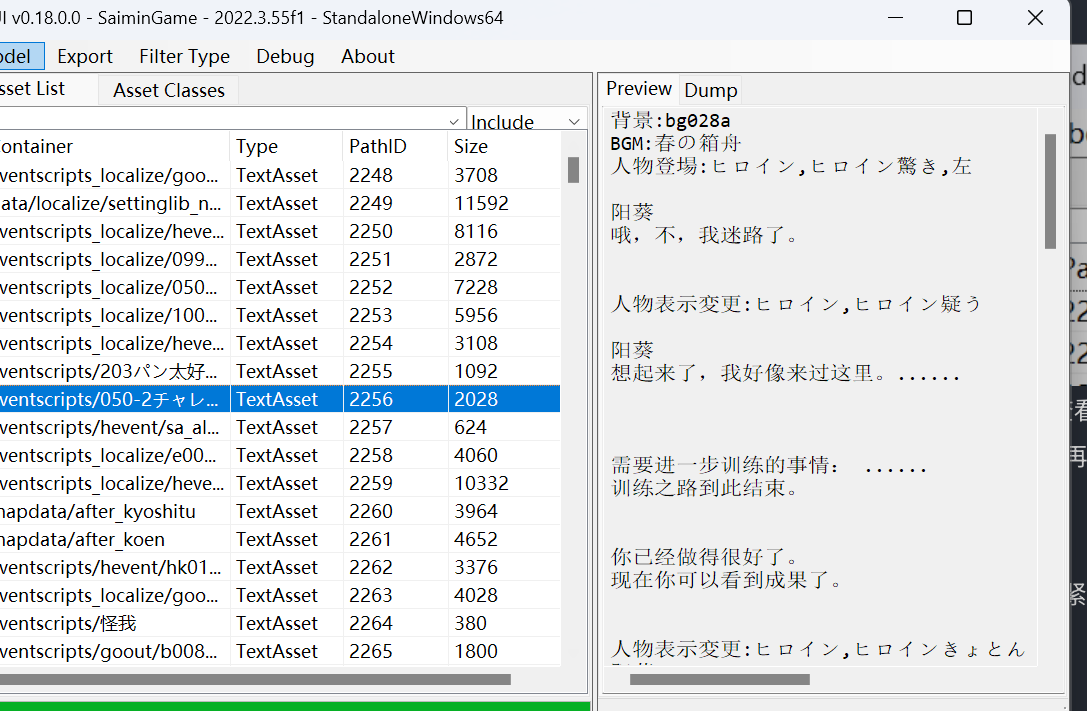Click the preview pane horizontal scrollbar

(719, 680)
